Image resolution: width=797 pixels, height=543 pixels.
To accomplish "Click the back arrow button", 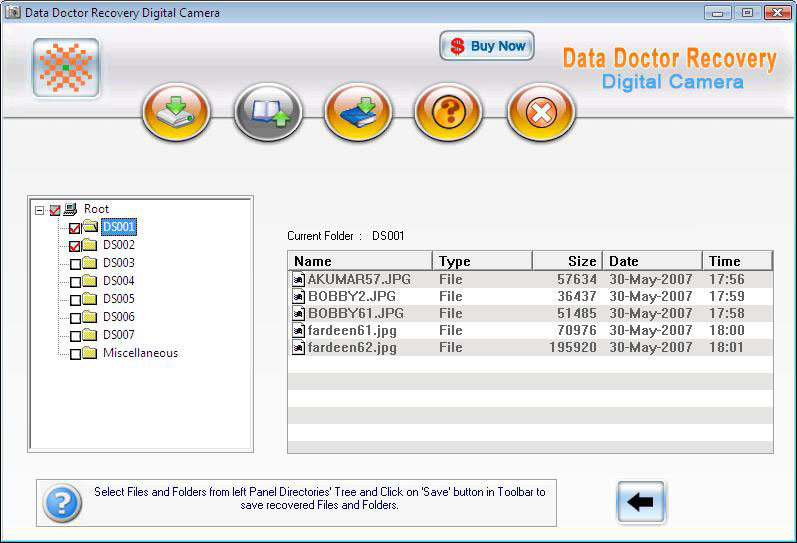I will 640,502.
